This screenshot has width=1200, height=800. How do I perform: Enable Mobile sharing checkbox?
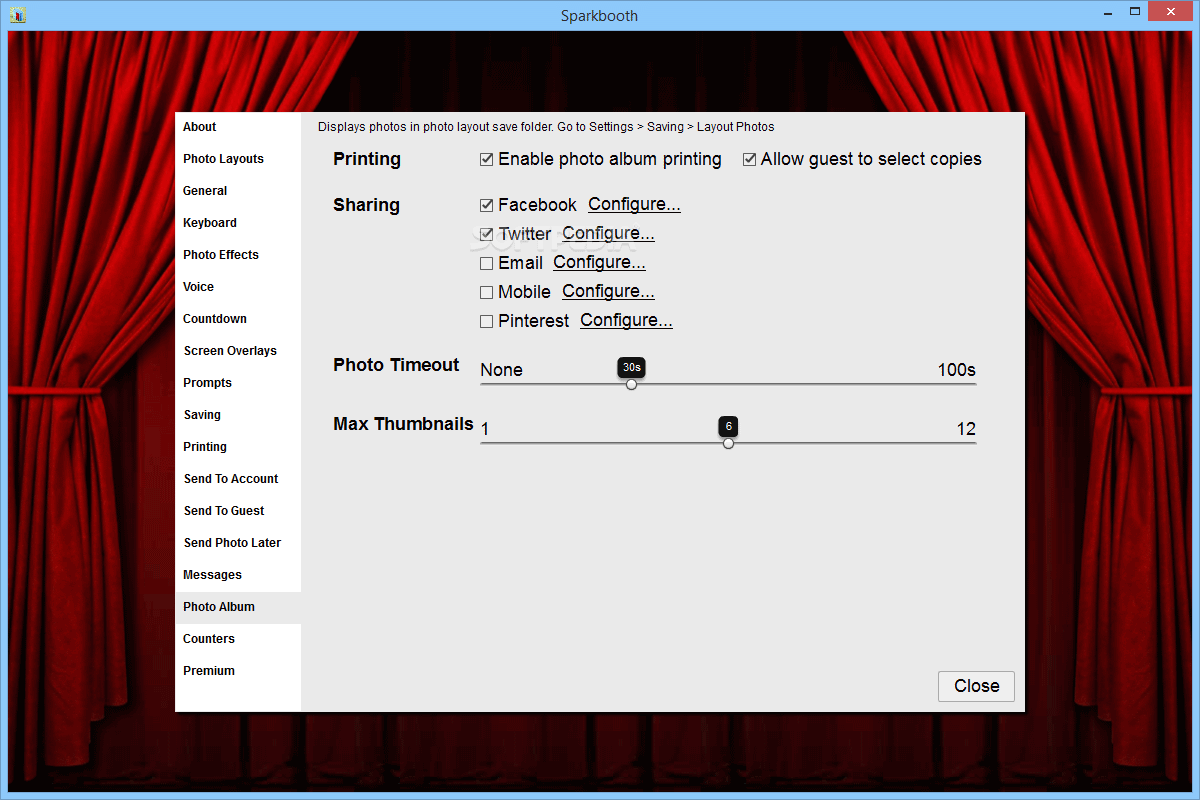coord(487,292)
